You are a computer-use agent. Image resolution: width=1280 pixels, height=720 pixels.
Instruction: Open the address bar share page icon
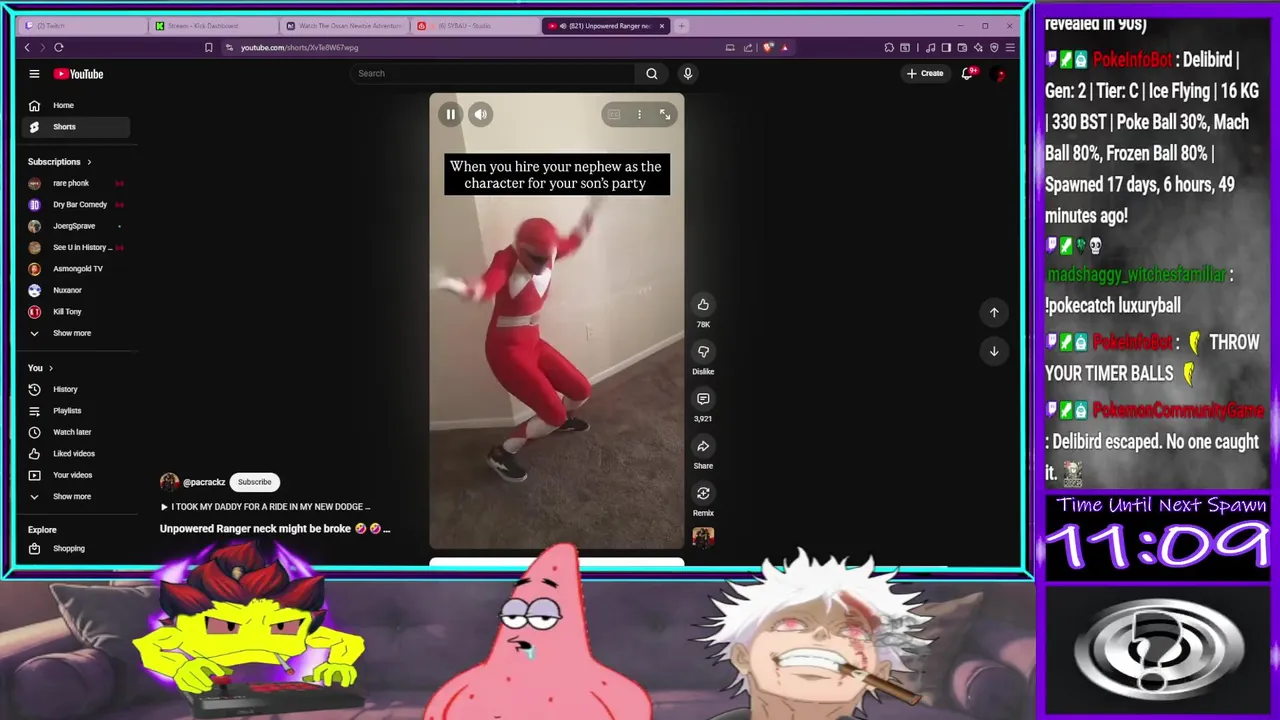point(747,47)
